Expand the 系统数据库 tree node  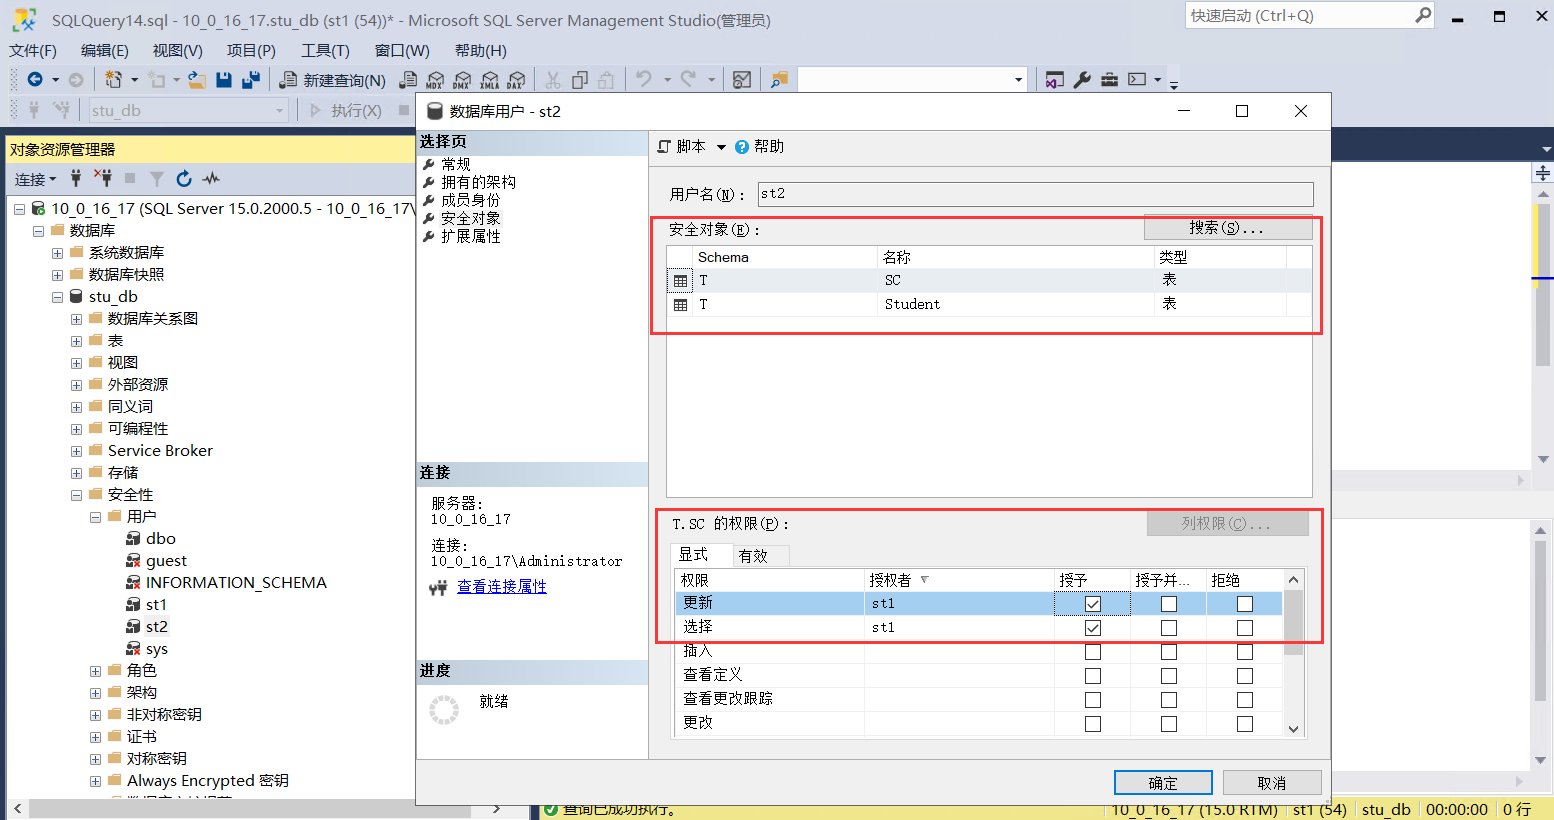point(57,253)
